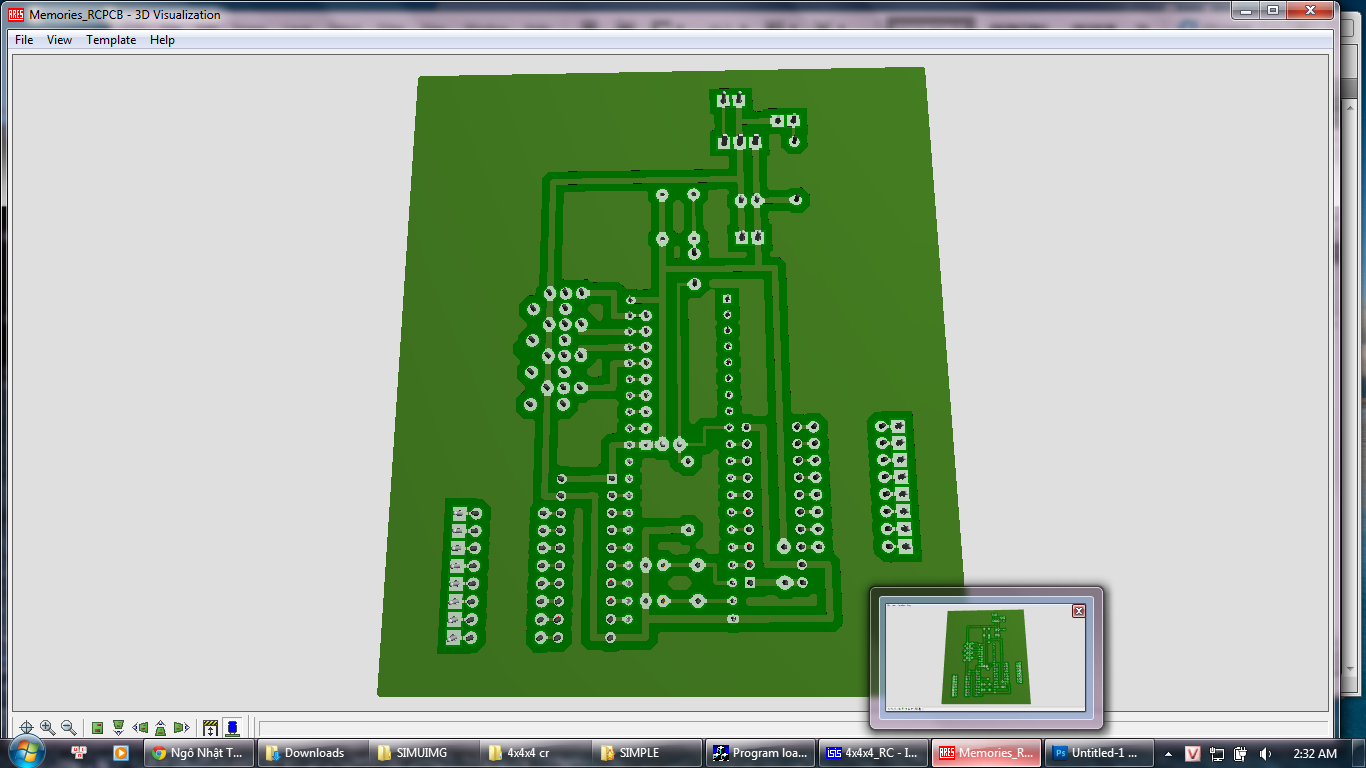
Task: Toggle show components icon
Action: (232, 728)
